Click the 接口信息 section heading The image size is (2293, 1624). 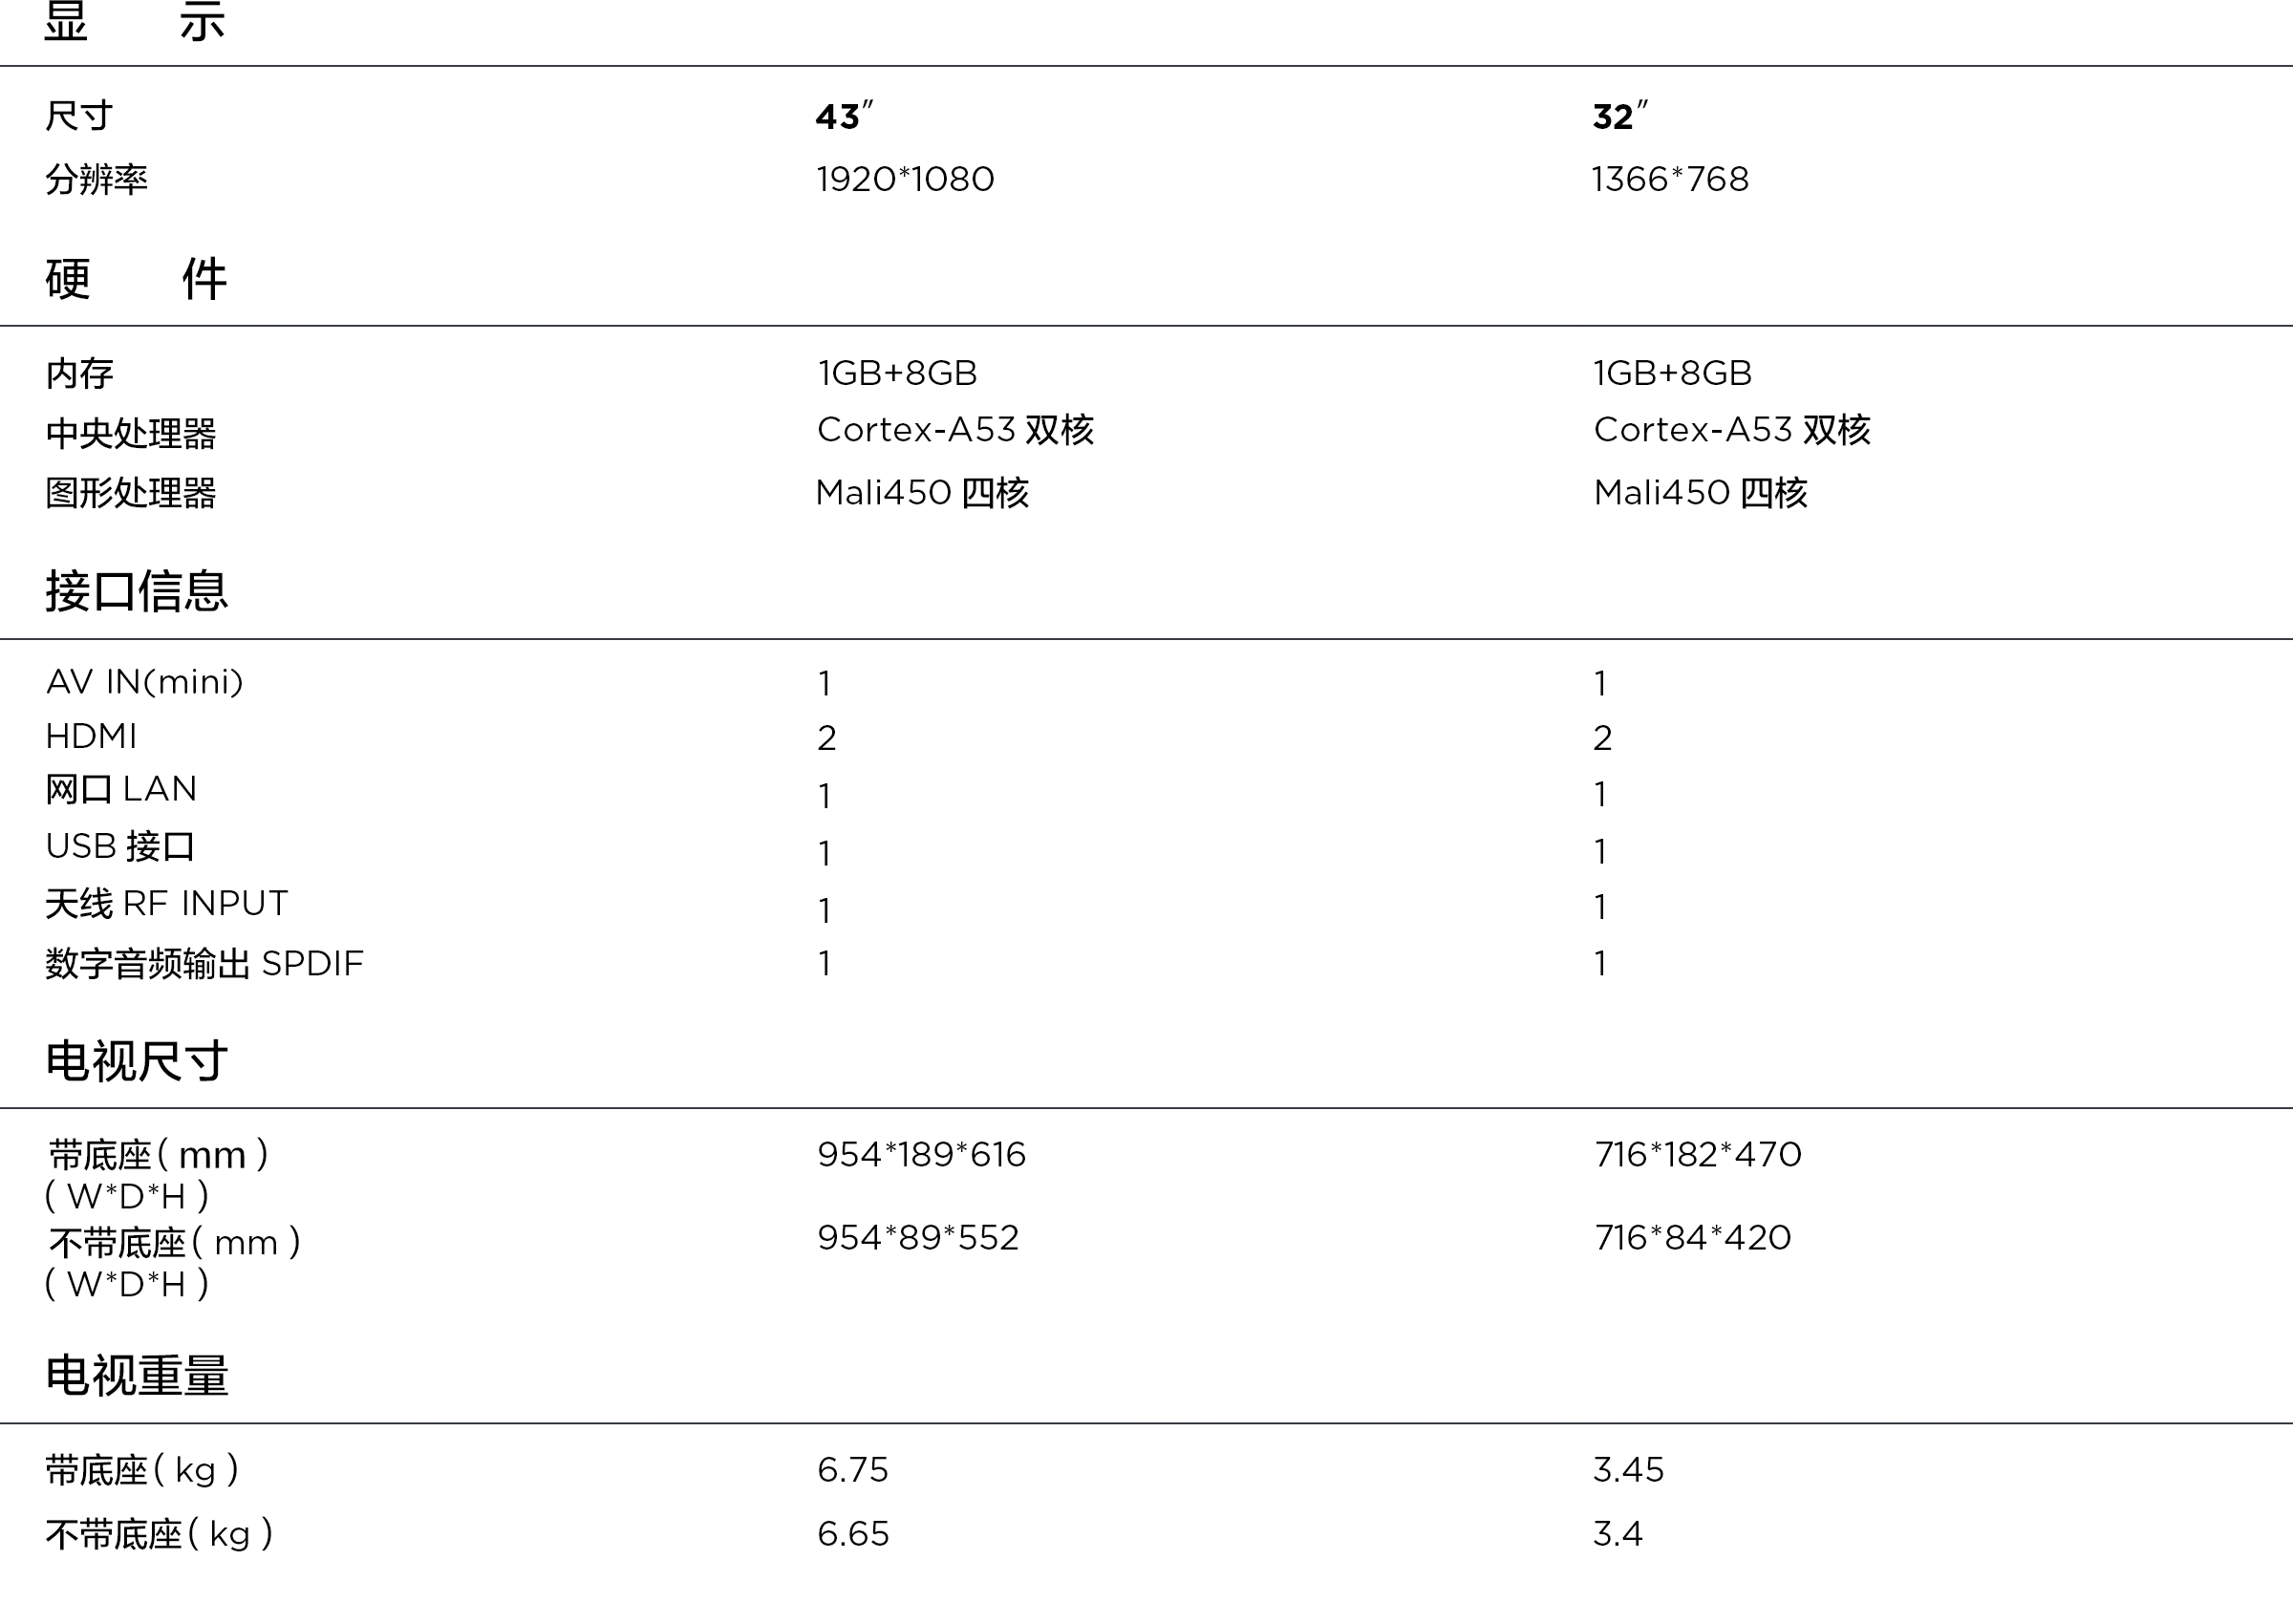coord(137,590)
